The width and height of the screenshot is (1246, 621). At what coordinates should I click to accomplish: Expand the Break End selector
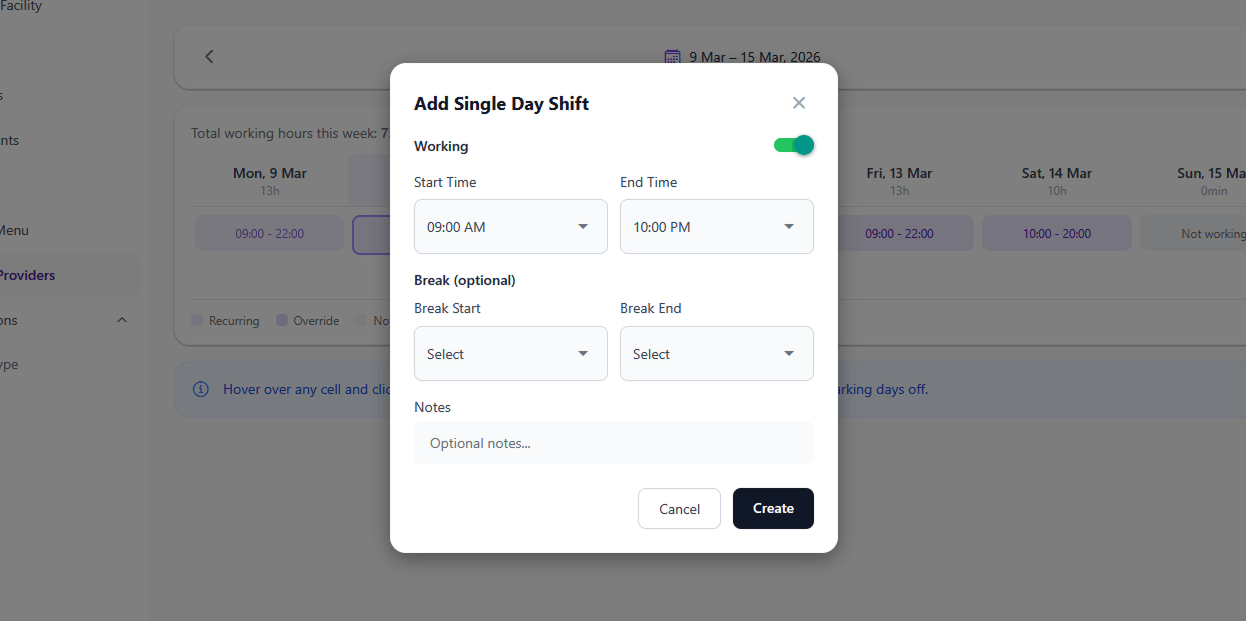pos(716,354)
